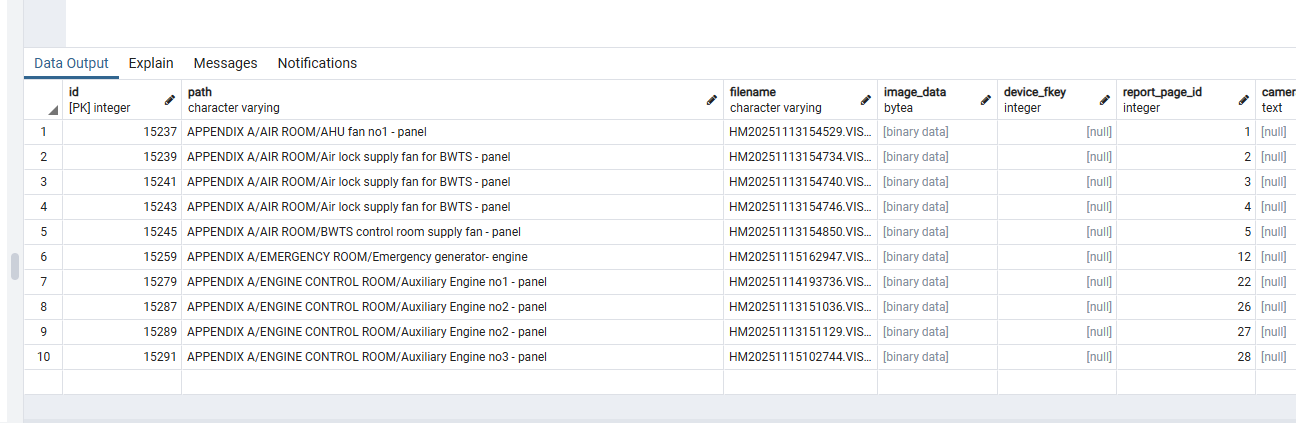Click the edit pencil icon in id column
The image size is (1296, 423).
tap(170, 100)
